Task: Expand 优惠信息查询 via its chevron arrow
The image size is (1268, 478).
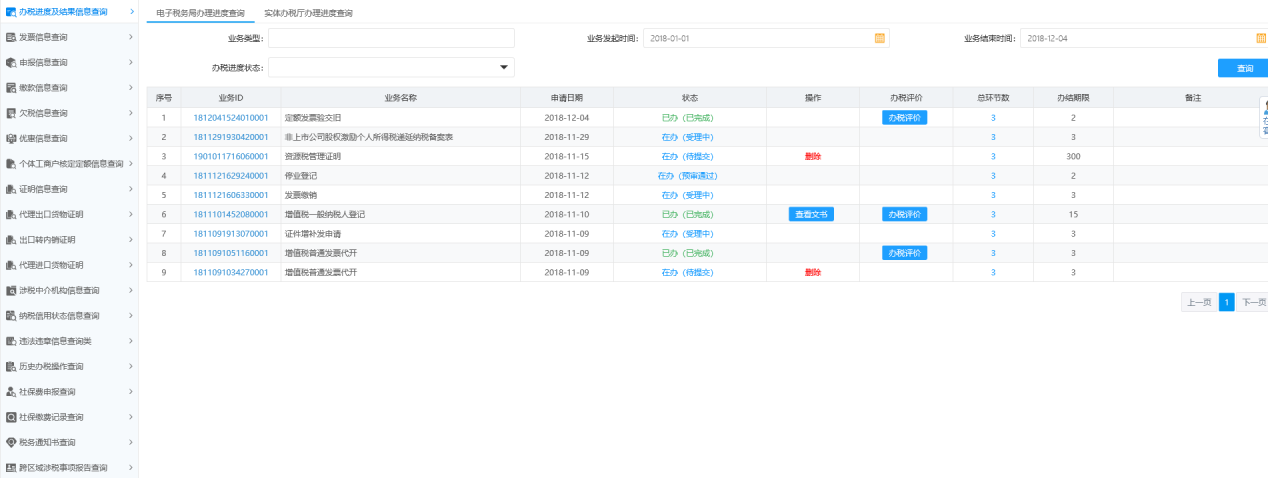Action: [131, 138]
